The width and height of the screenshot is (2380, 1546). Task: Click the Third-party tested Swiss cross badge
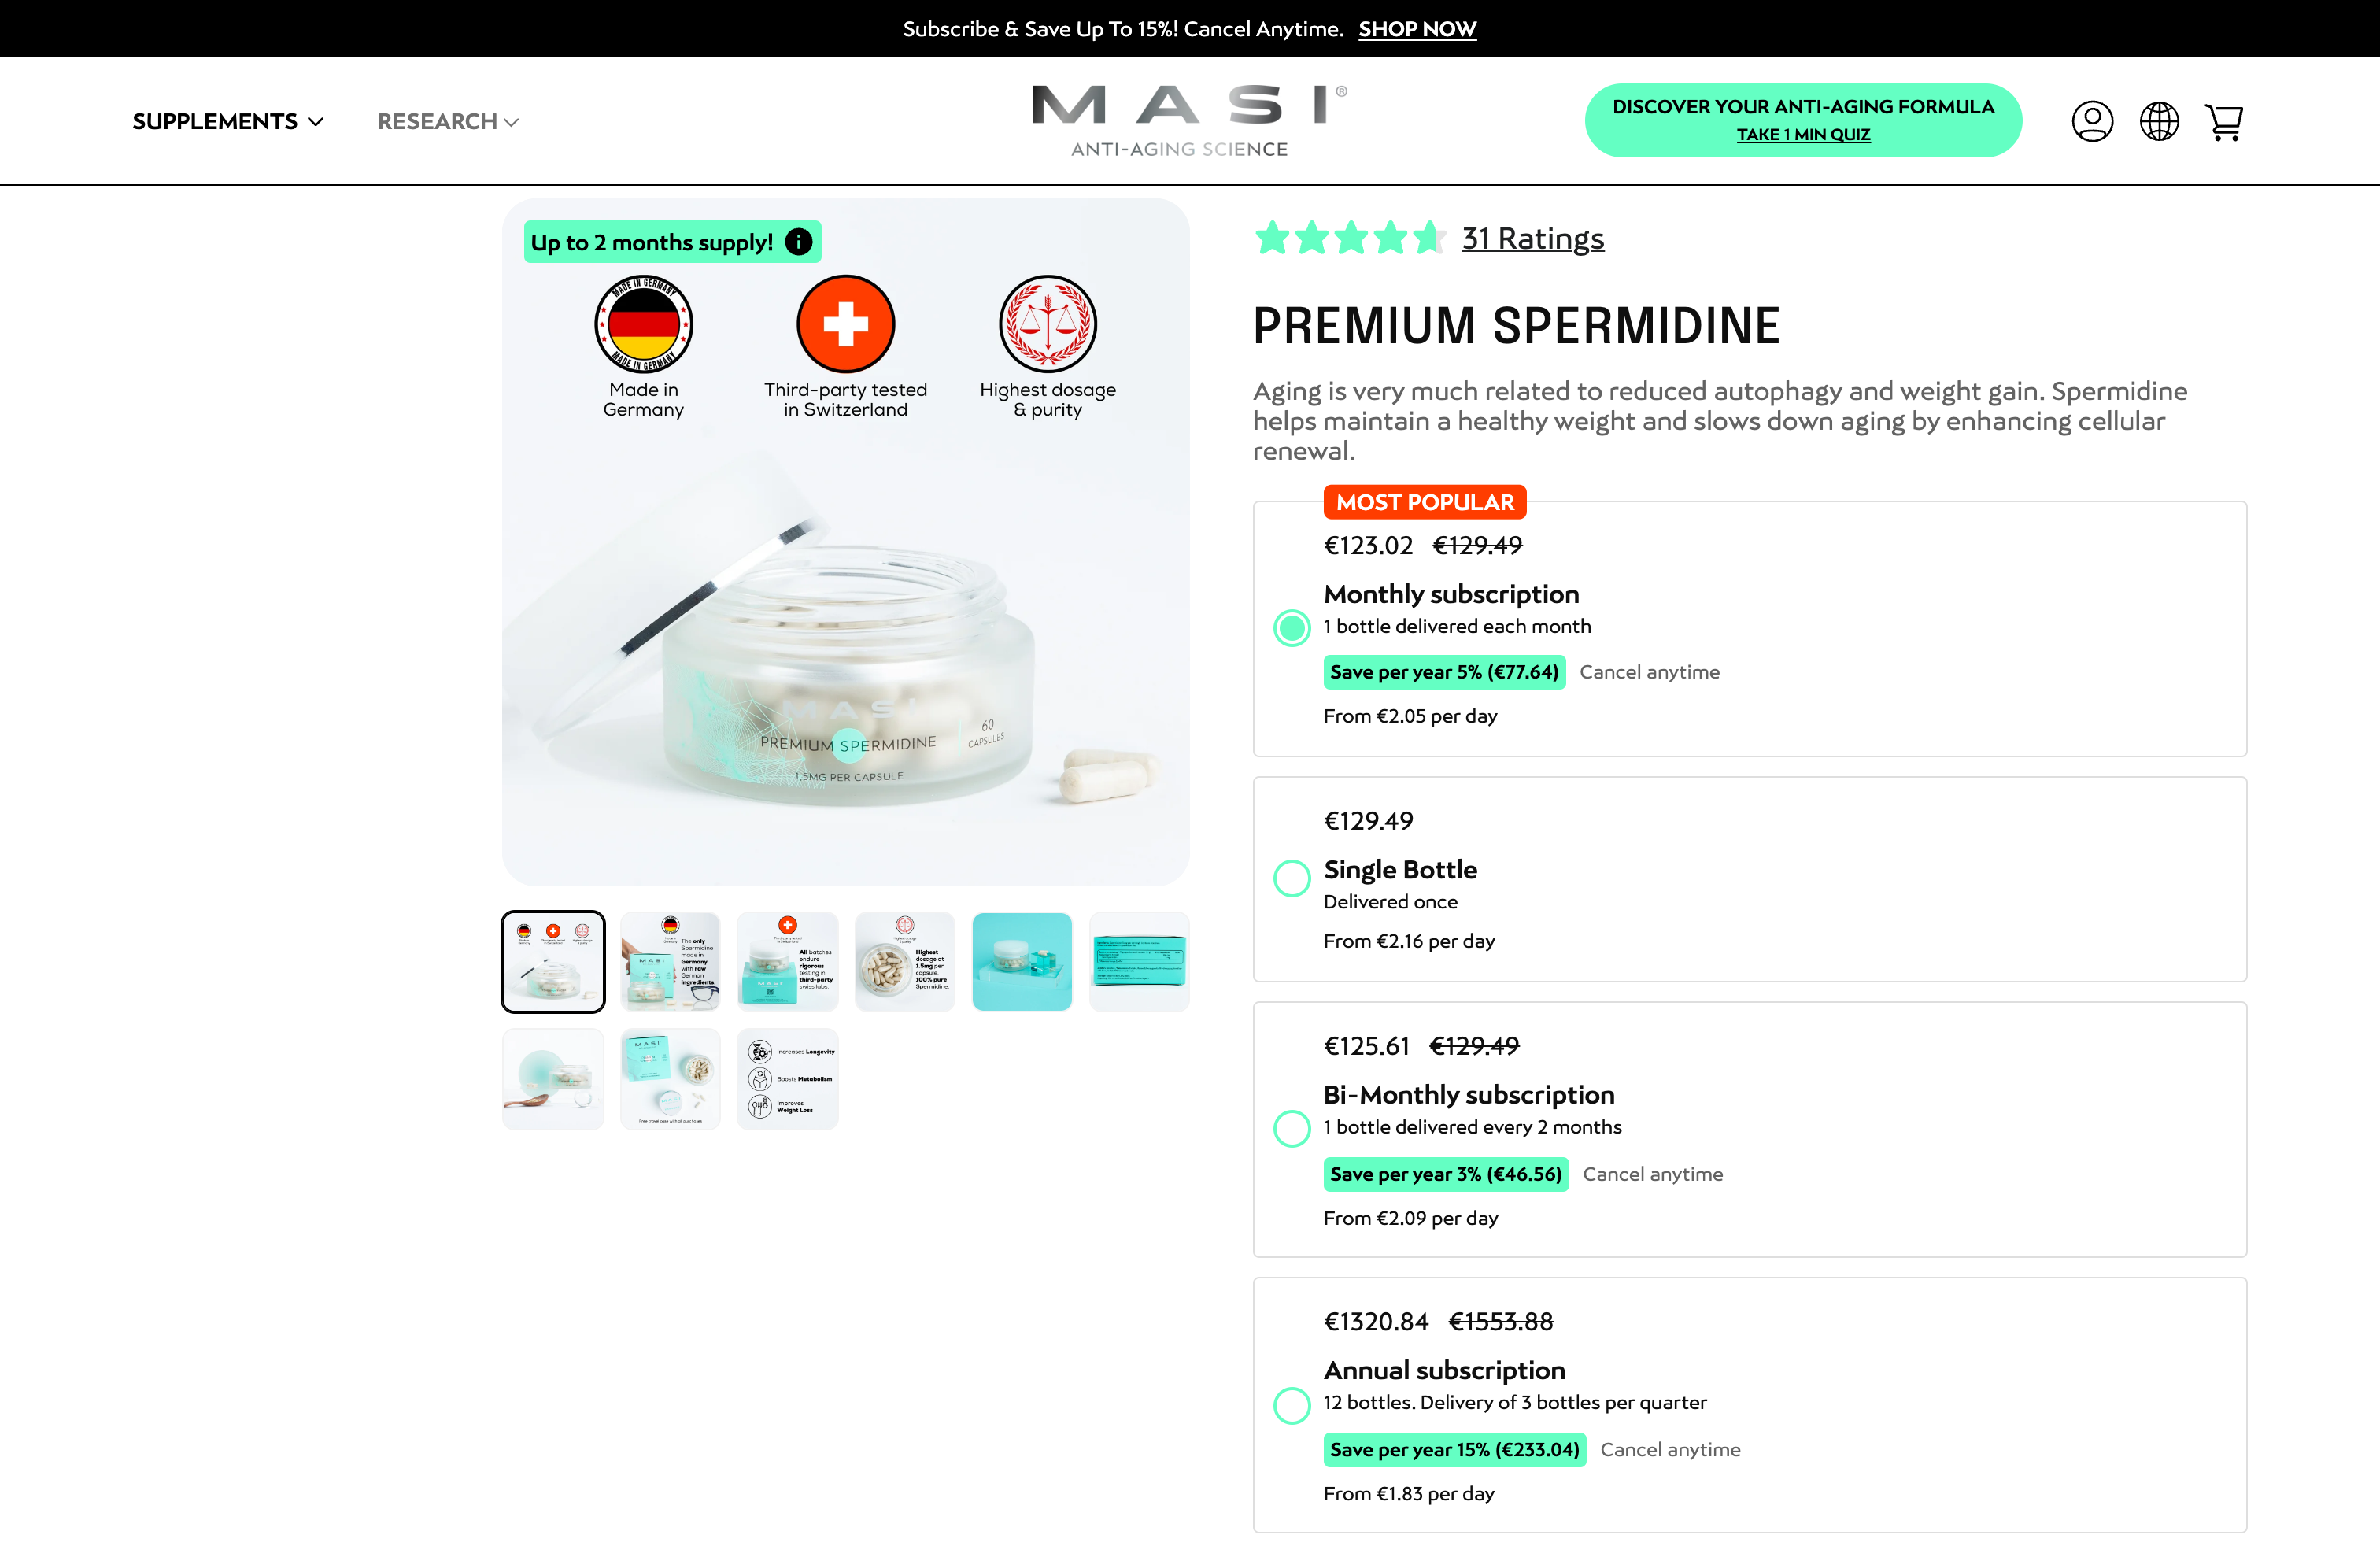845,324
